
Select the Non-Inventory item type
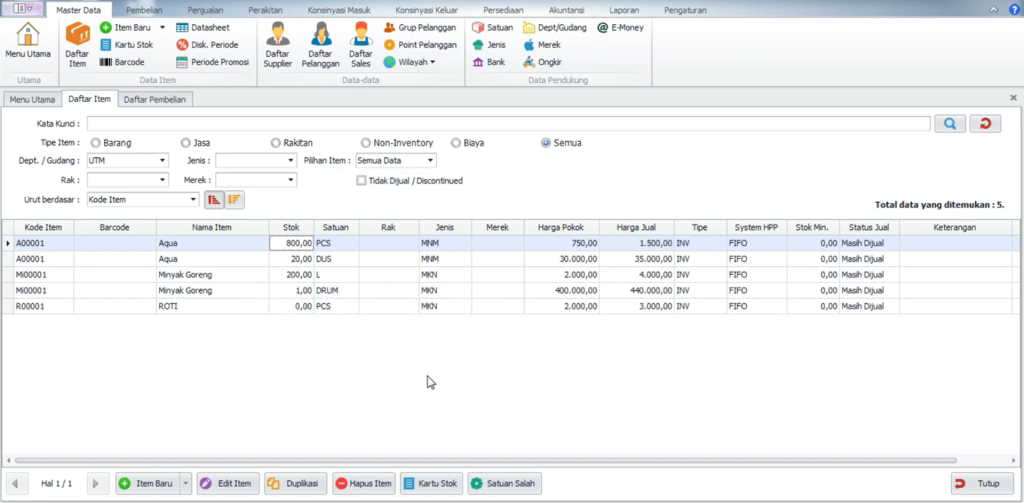pyautogui.click(x=367, y=143)
